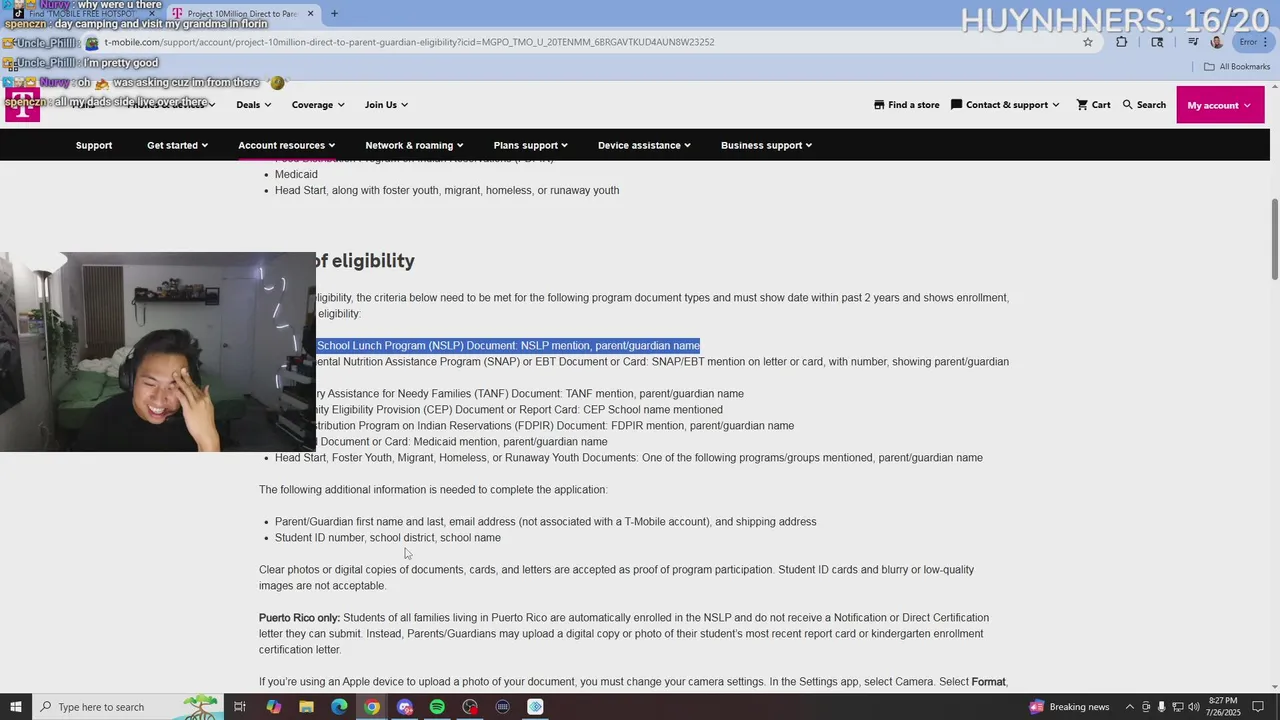Viewport: 1280px width, 720px height.
Task: Expand Business support menu
Action: [766, 145]
